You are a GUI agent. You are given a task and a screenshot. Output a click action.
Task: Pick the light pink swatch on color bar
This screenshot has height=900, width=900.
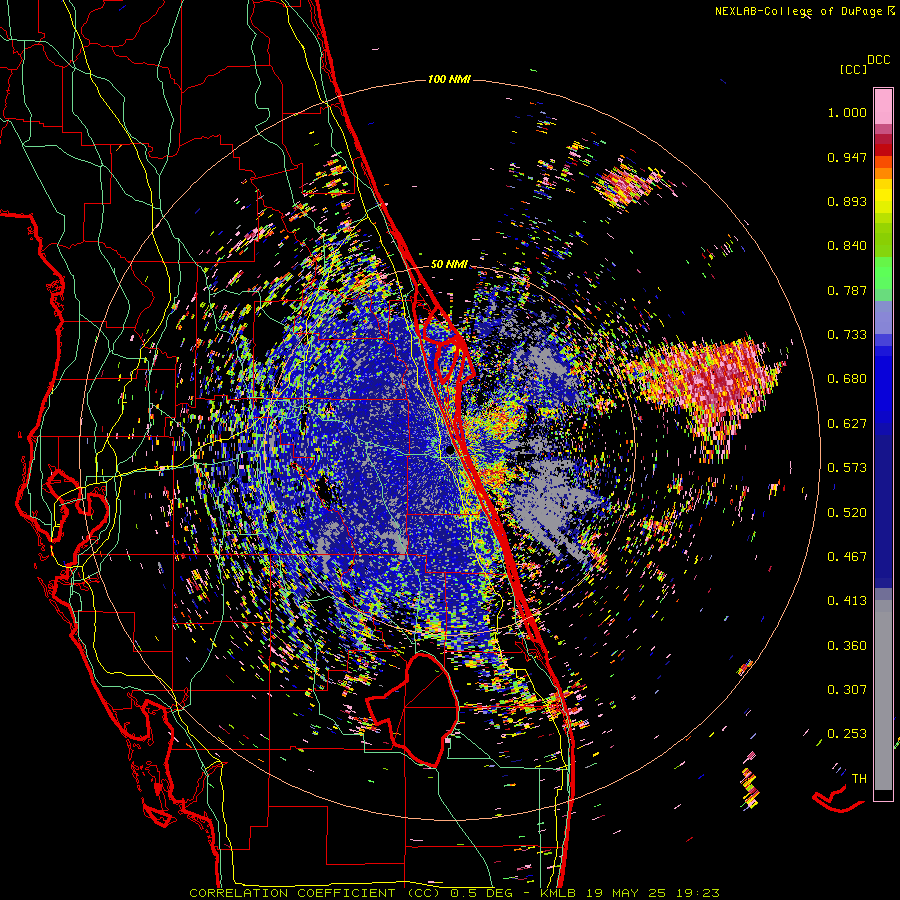pos(883,106)
